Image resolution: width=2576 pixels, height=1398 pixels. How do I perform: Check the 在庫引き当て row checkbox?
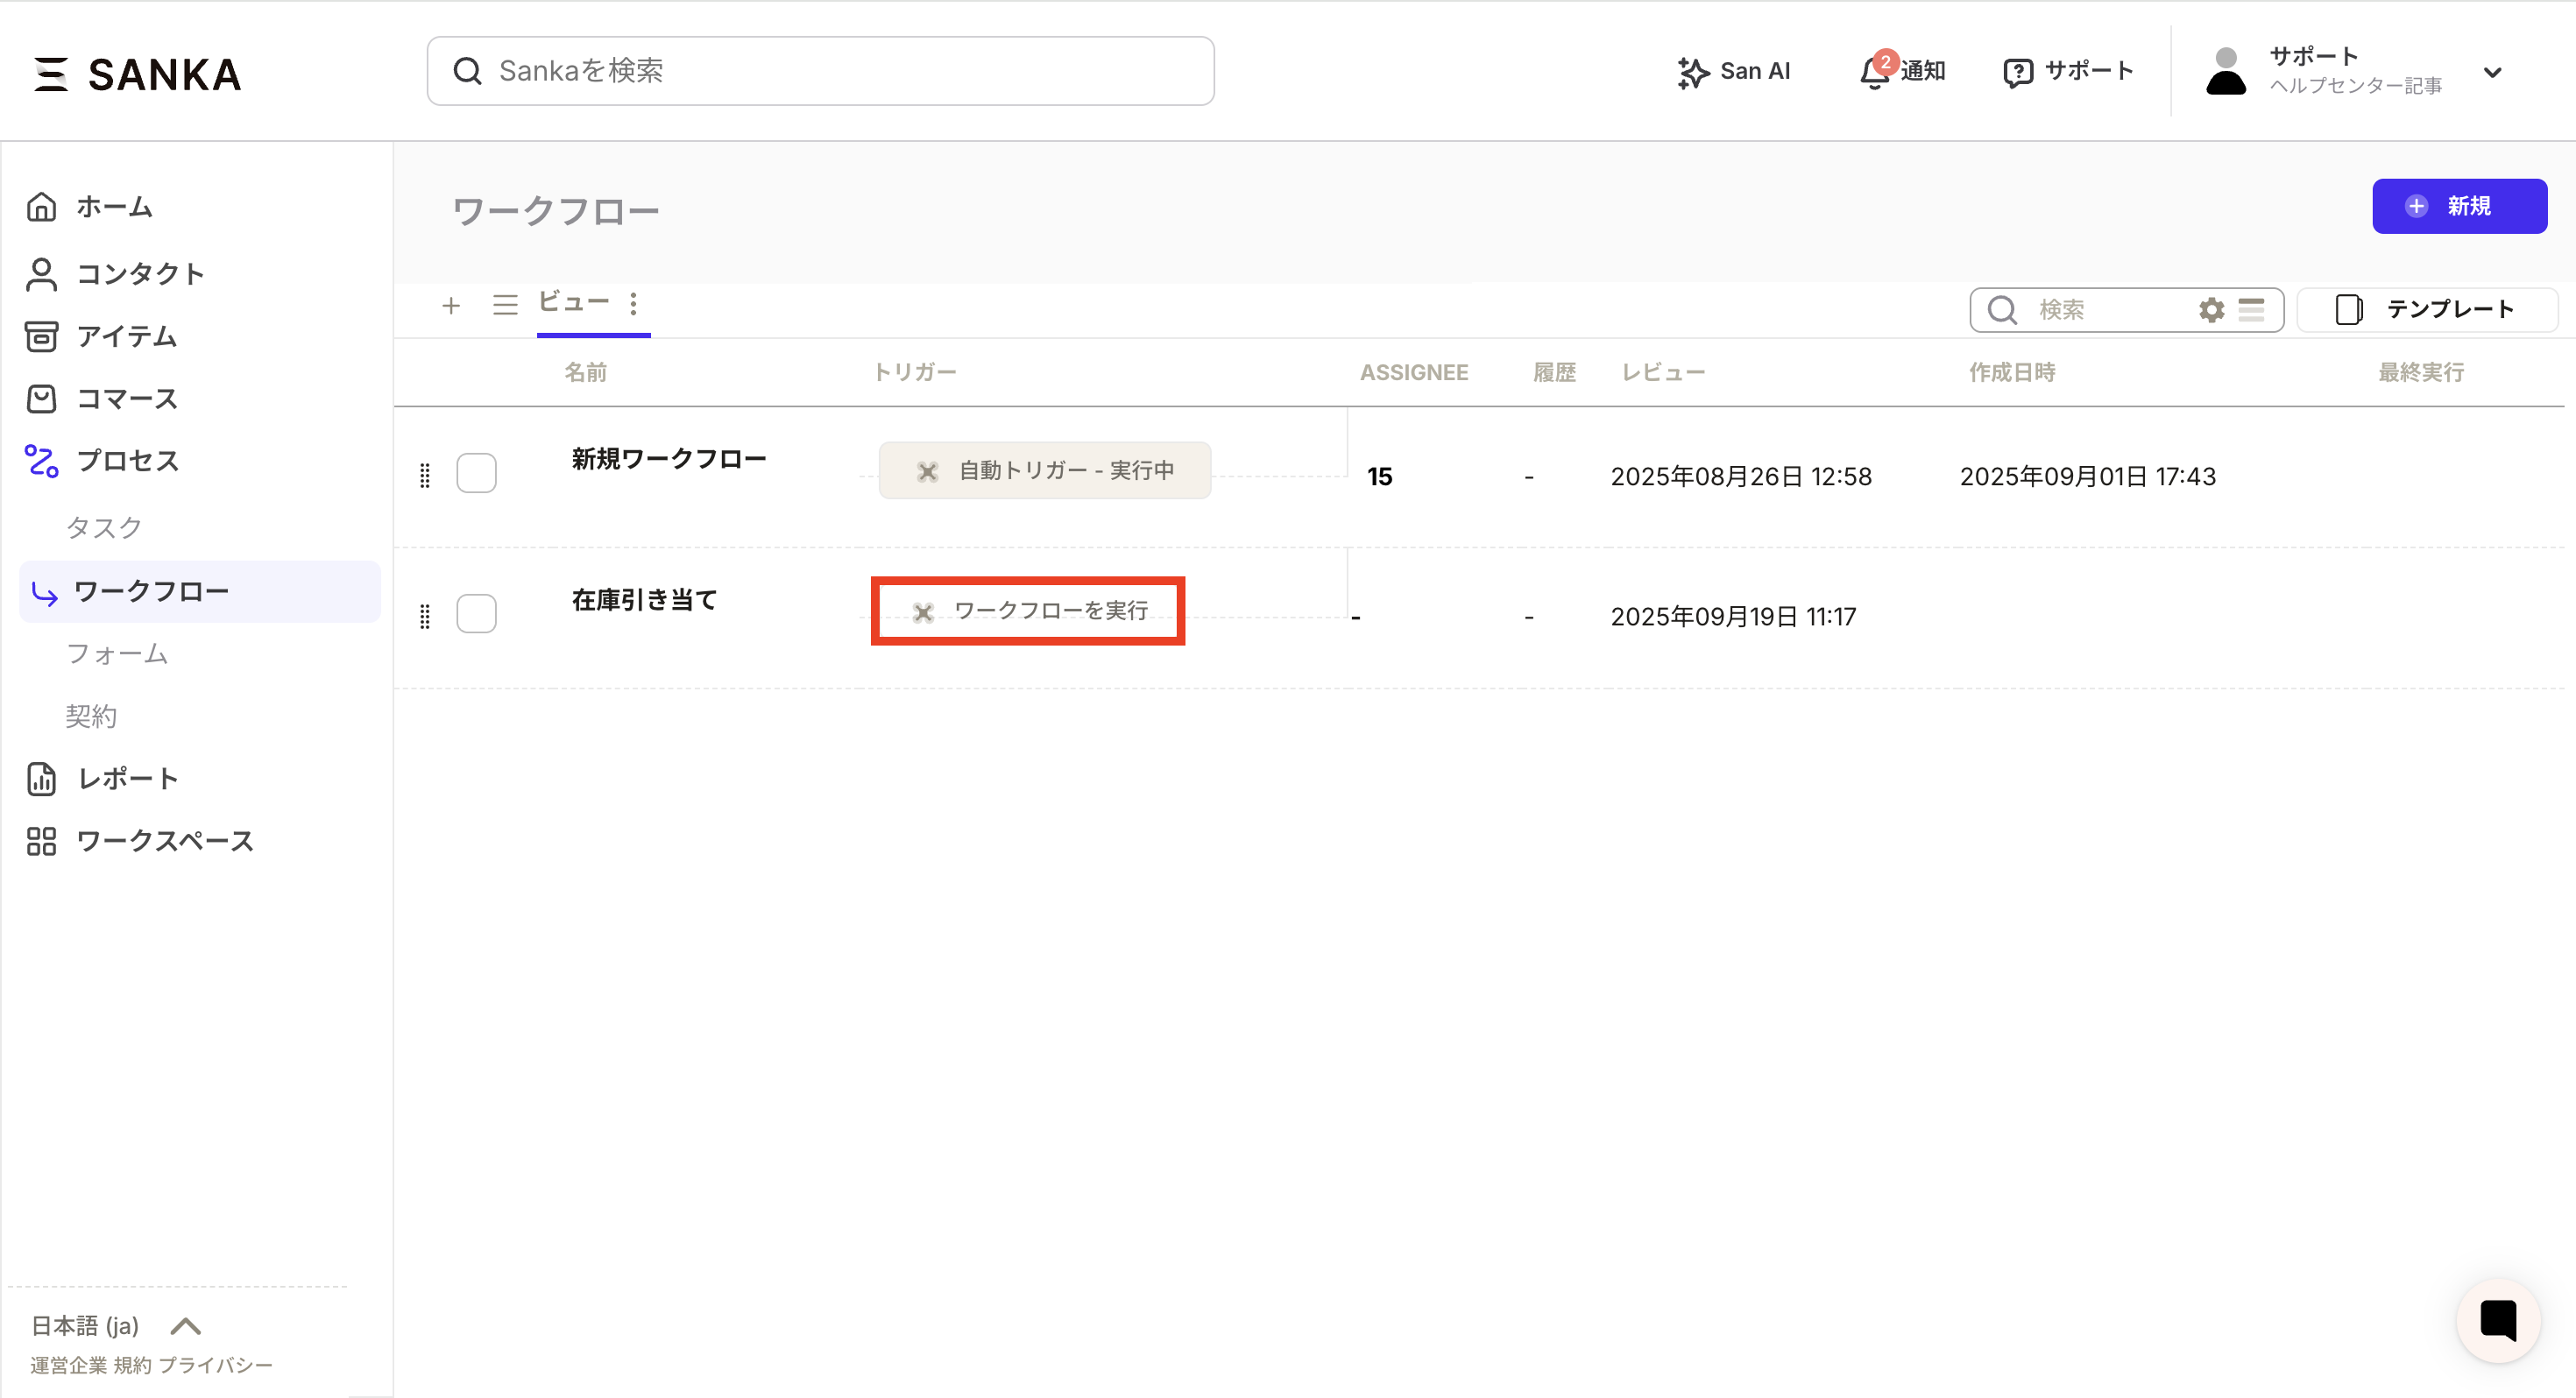click(x=476, y=613)
